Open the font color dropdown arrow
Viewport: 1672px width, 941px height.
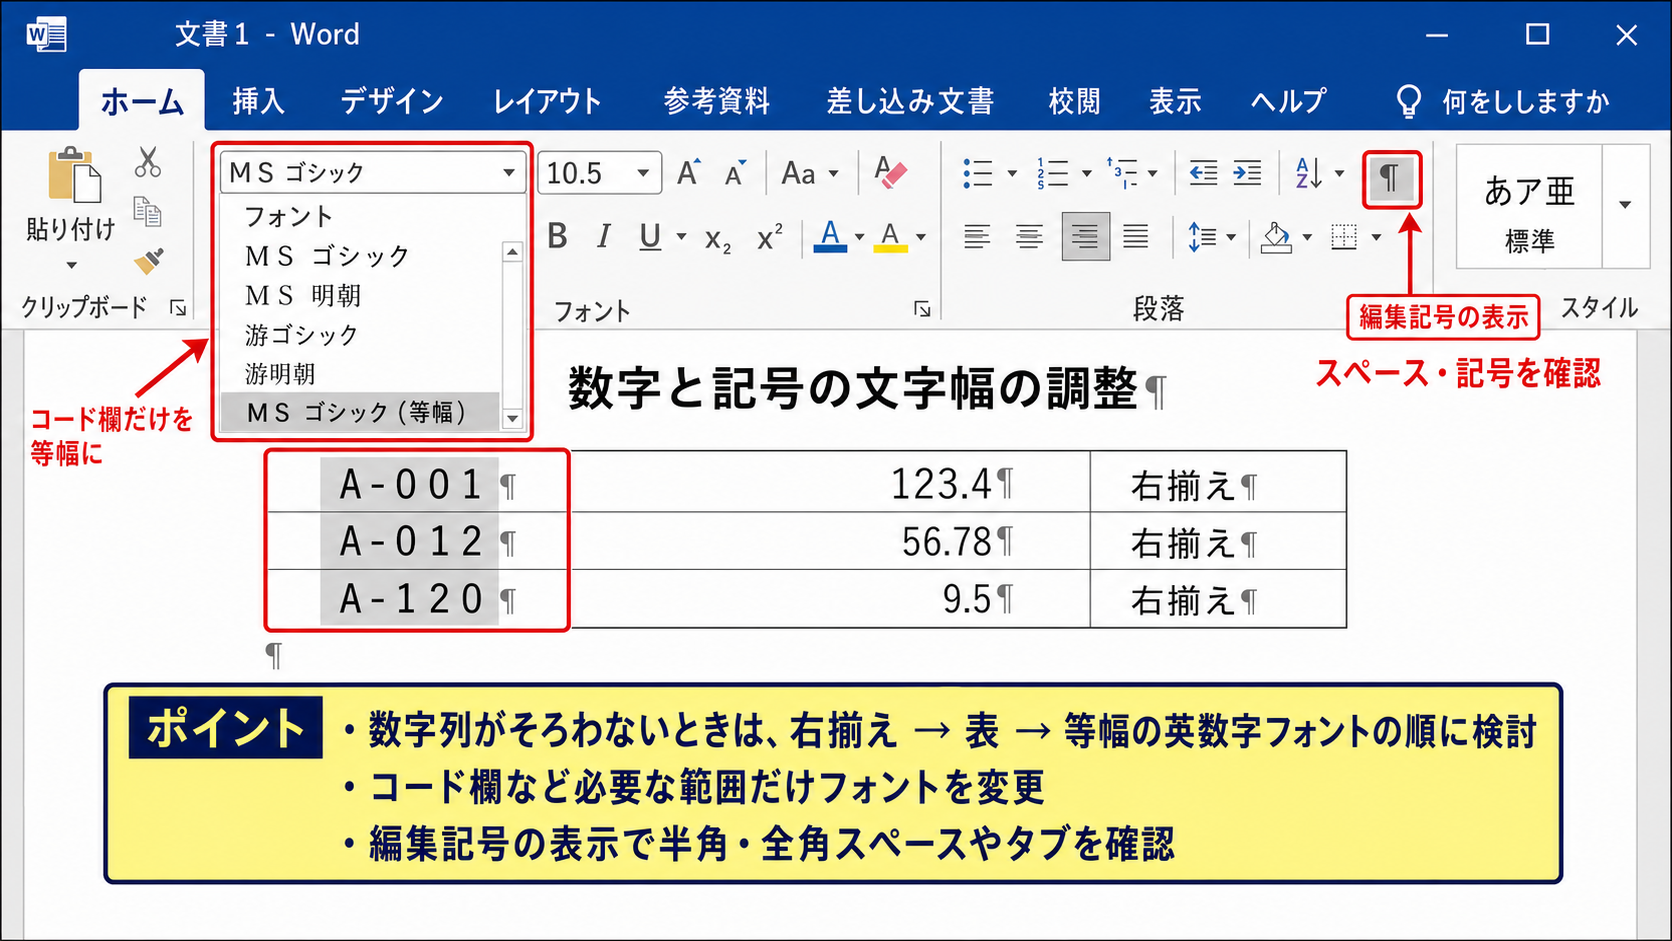click(859, 237)
